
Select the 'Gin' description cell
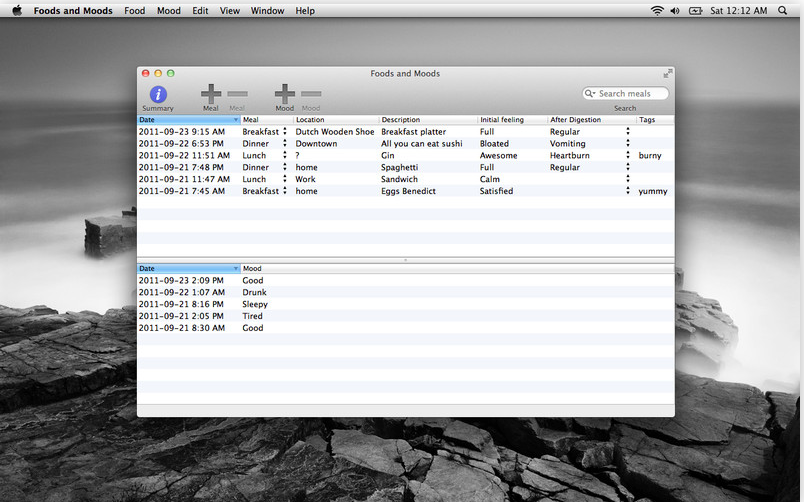[x=388, y=155]
